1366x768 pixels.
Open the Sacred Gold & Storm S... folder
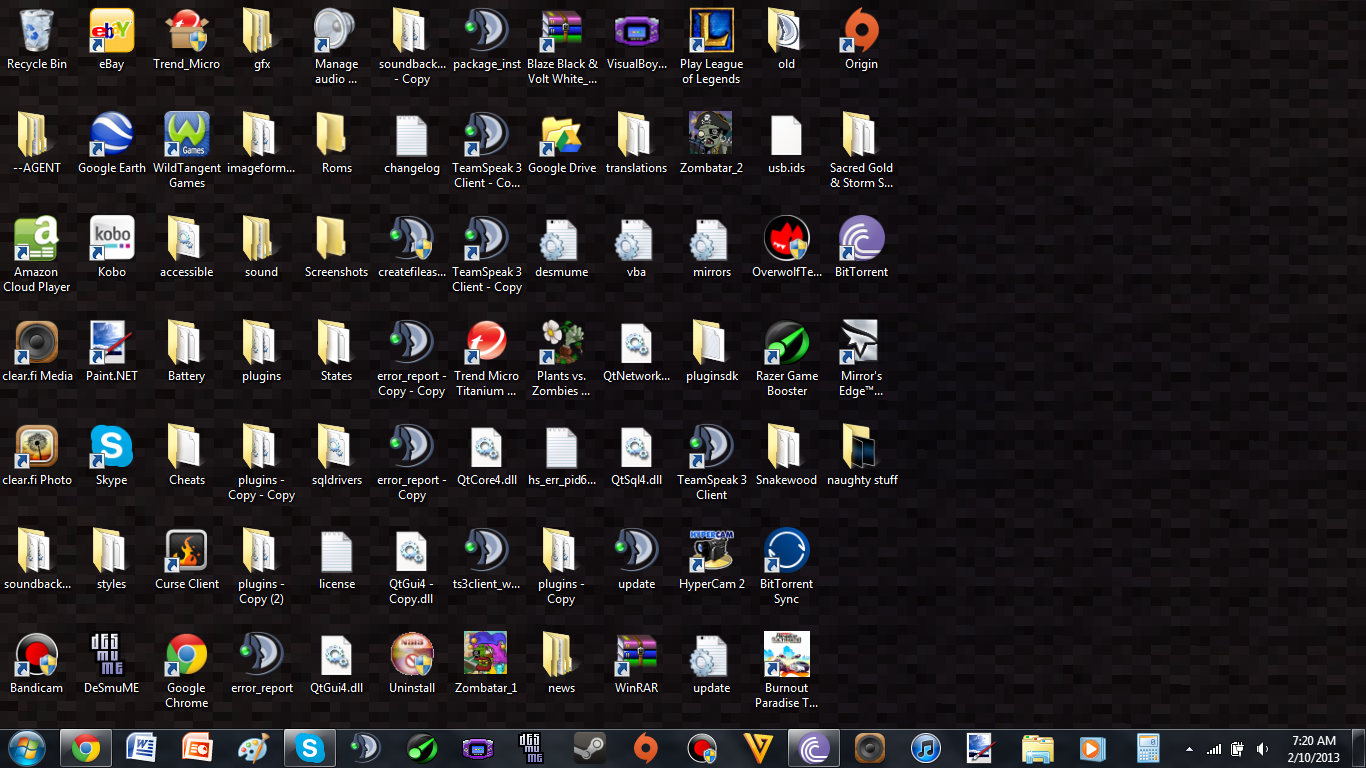point(861,151)
